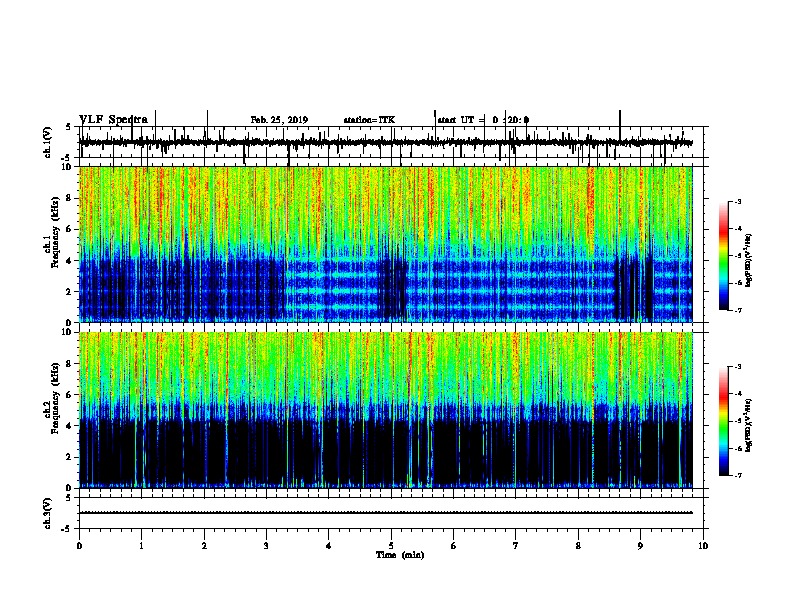Click the 'VLF Spectra' title text

114,119
